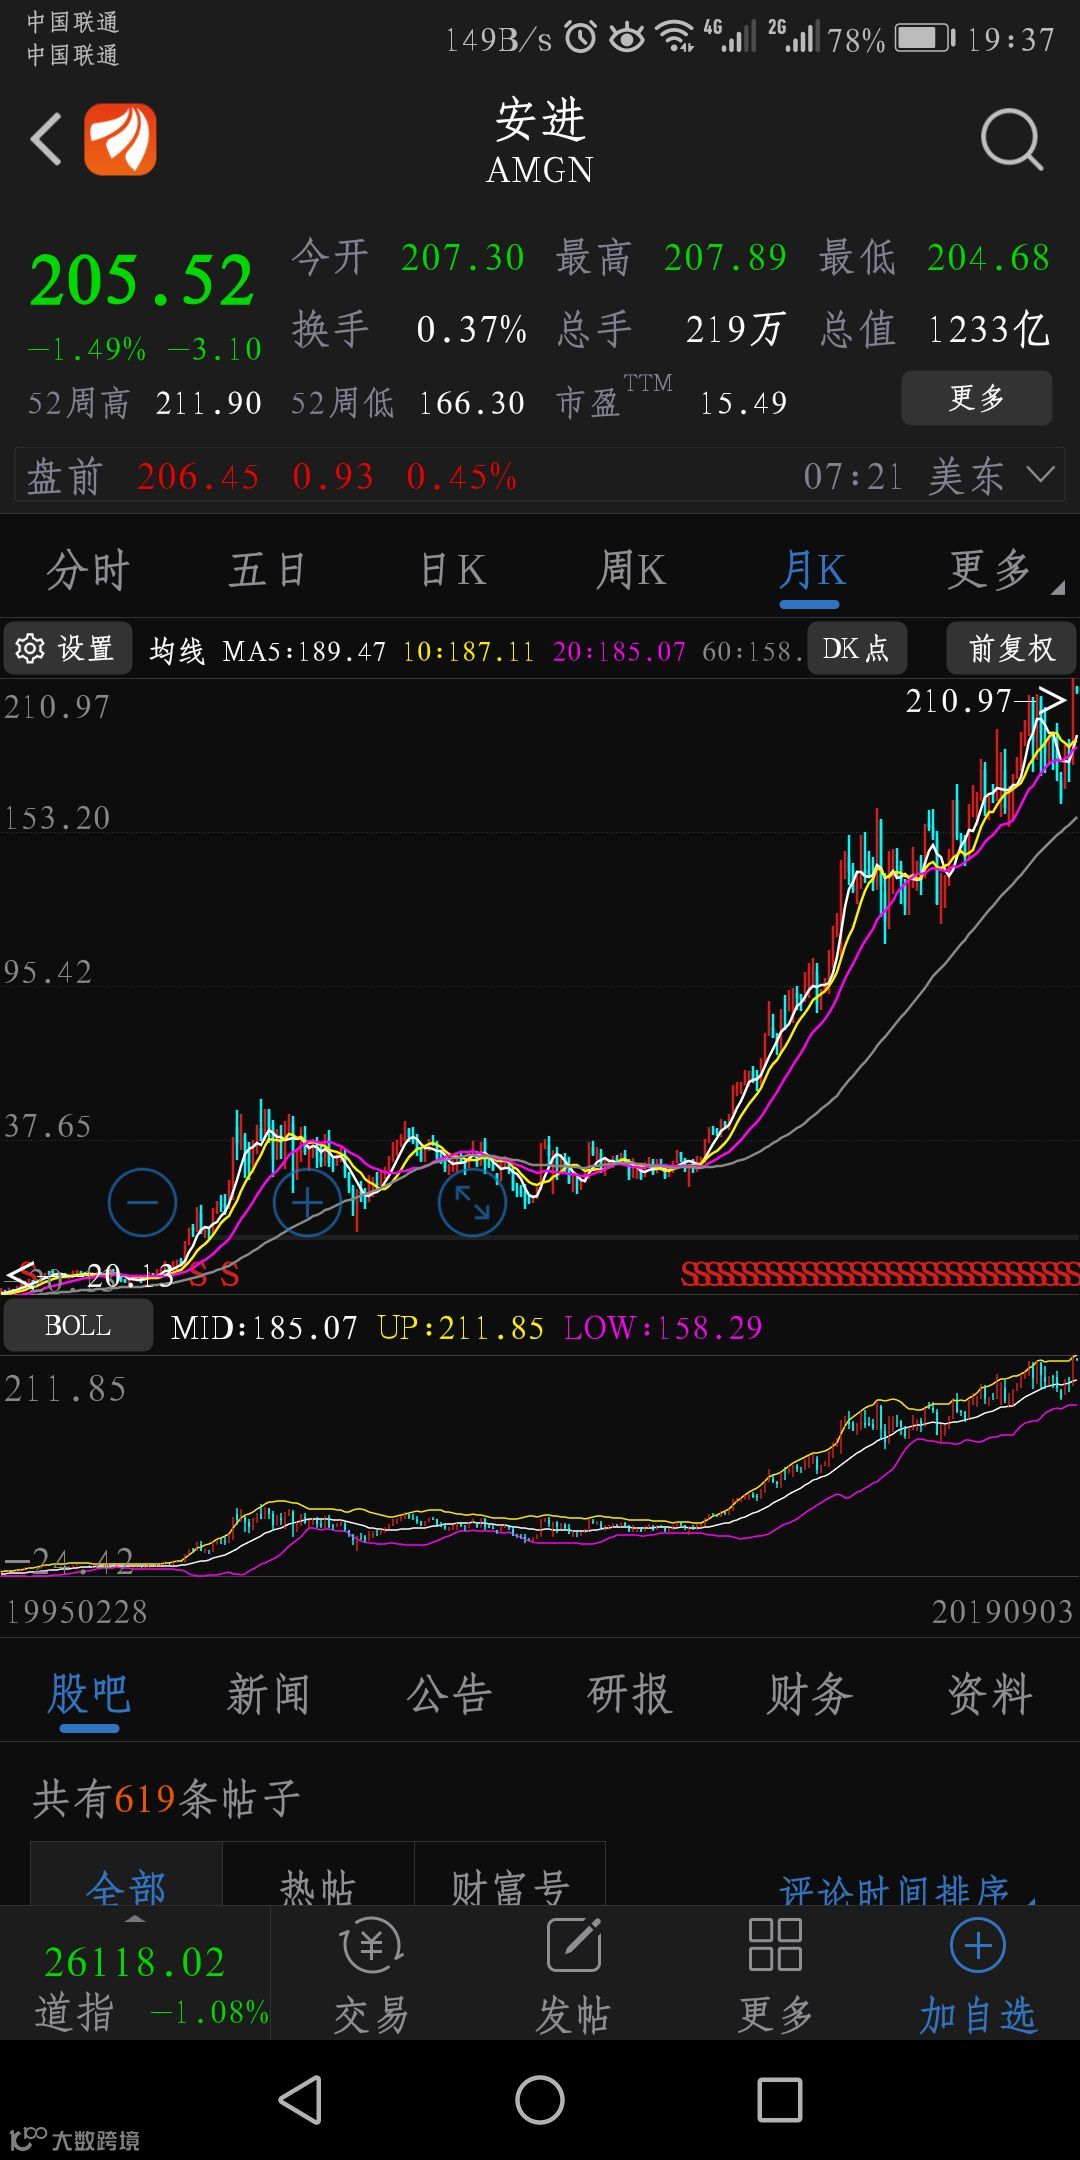Viewport: 1080px width, 2160px height.
Task: Click the row of red S signal markers
Action: (880, 1273)
